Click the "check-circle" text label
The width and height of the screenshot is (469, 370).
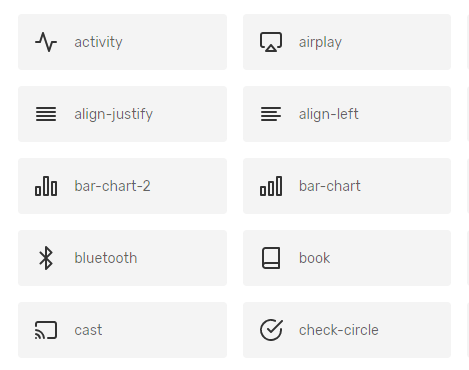coord(339,330)
